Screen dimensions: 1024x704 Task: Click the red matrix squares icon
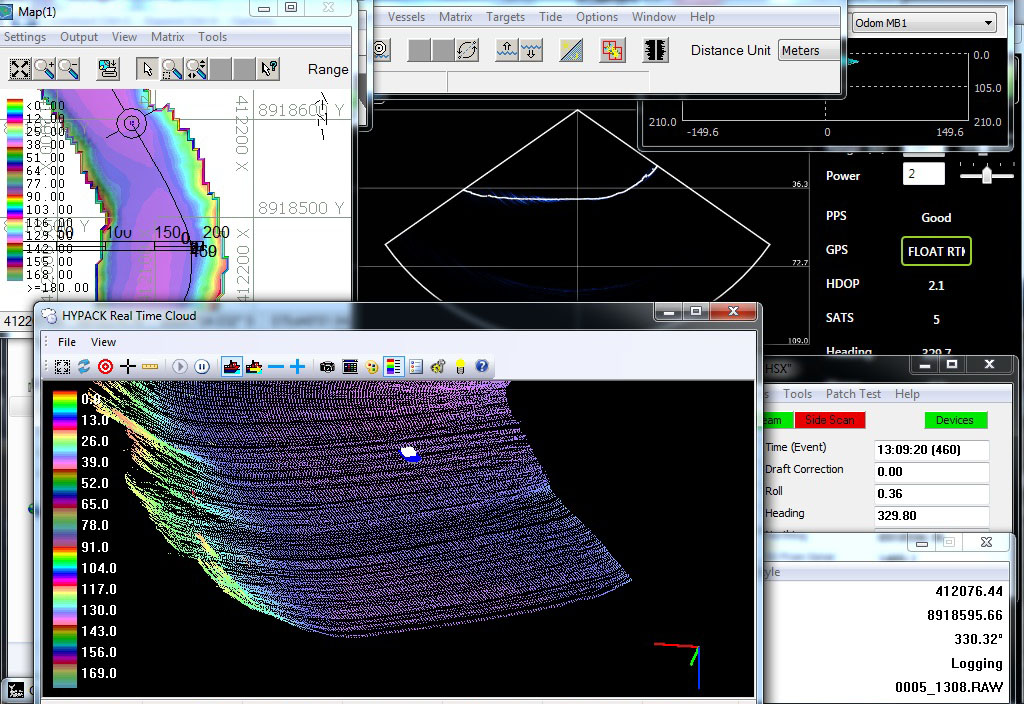point(612,50)
